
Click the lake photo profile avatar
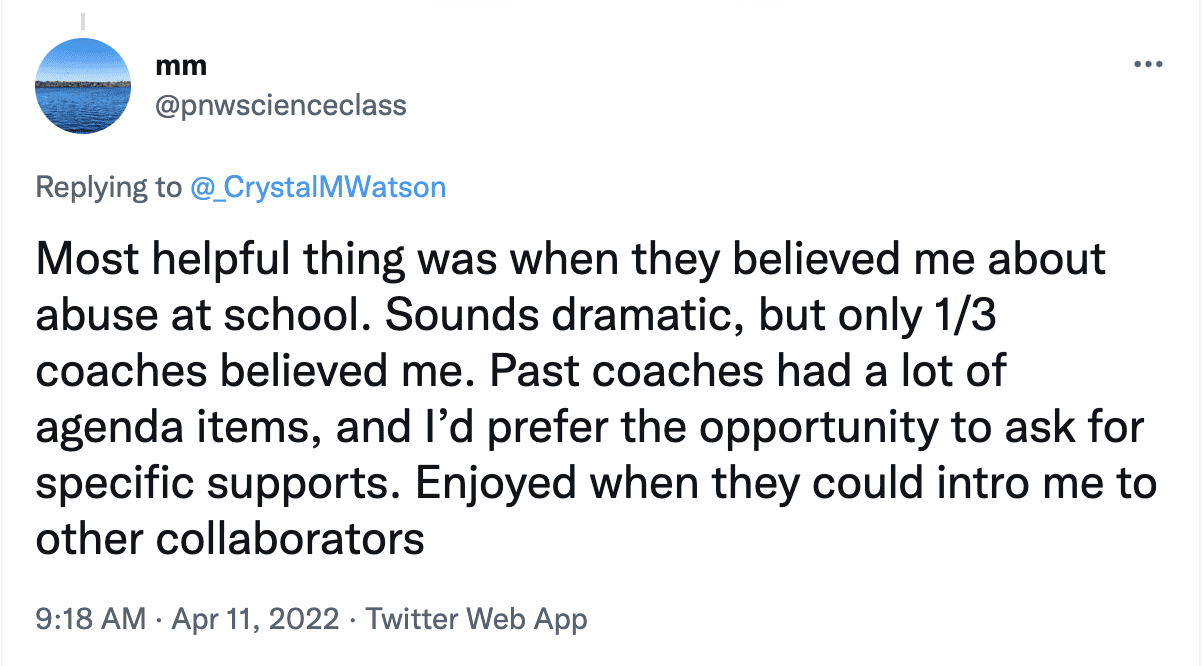tap(83, 86)
